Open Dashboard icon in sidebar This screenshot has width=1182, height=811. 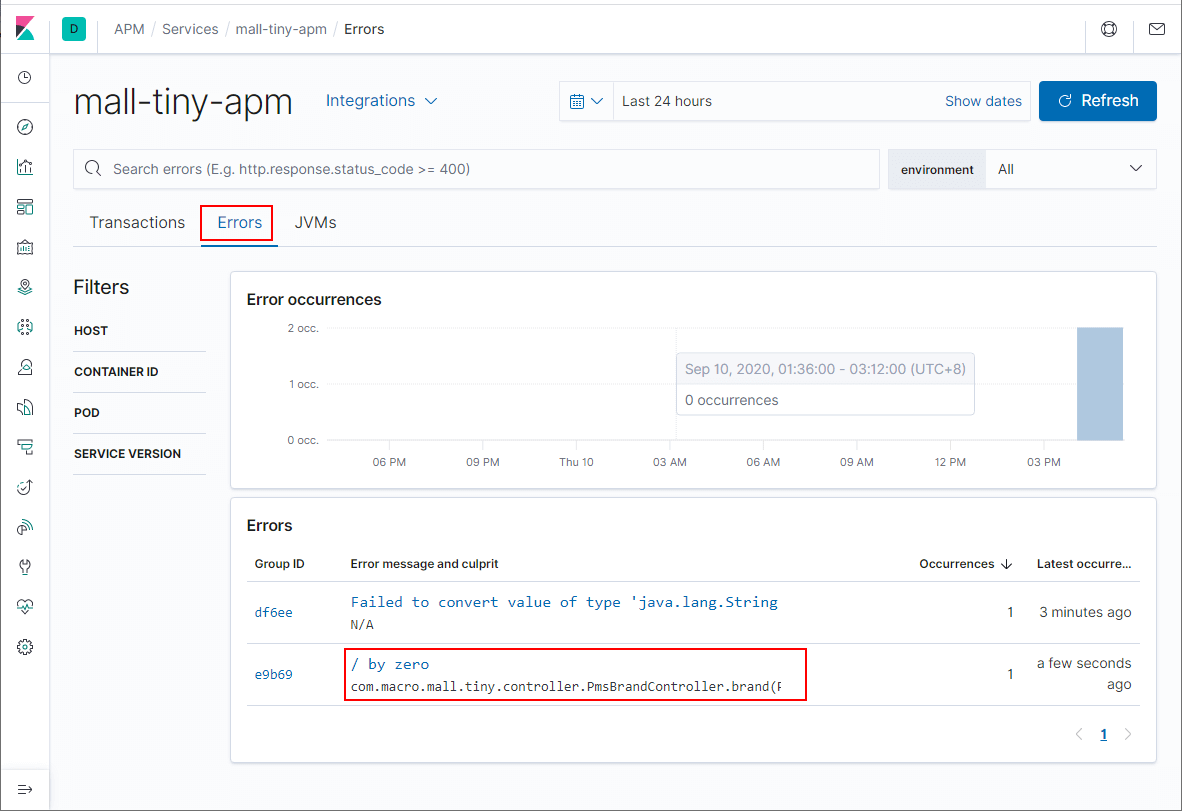[x=25, y=207]
